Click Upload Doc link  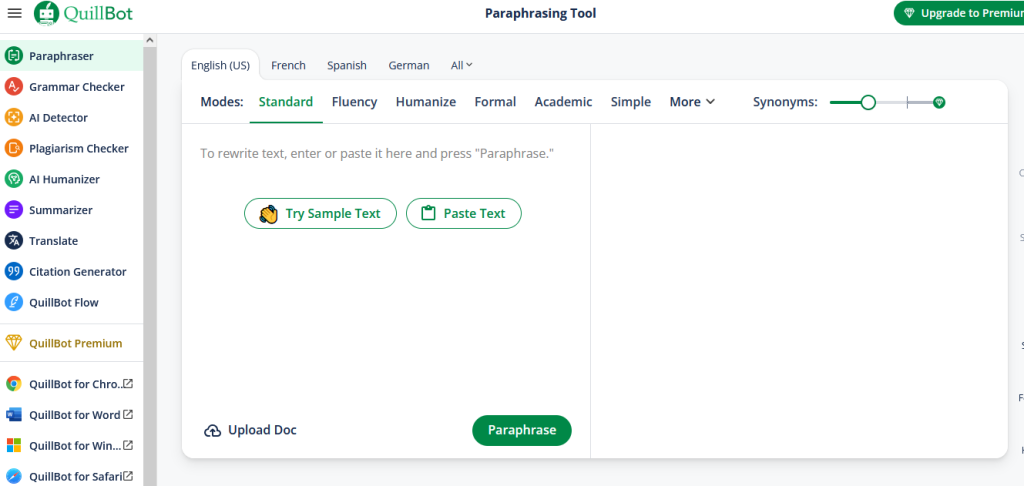[x=250, y=430]
